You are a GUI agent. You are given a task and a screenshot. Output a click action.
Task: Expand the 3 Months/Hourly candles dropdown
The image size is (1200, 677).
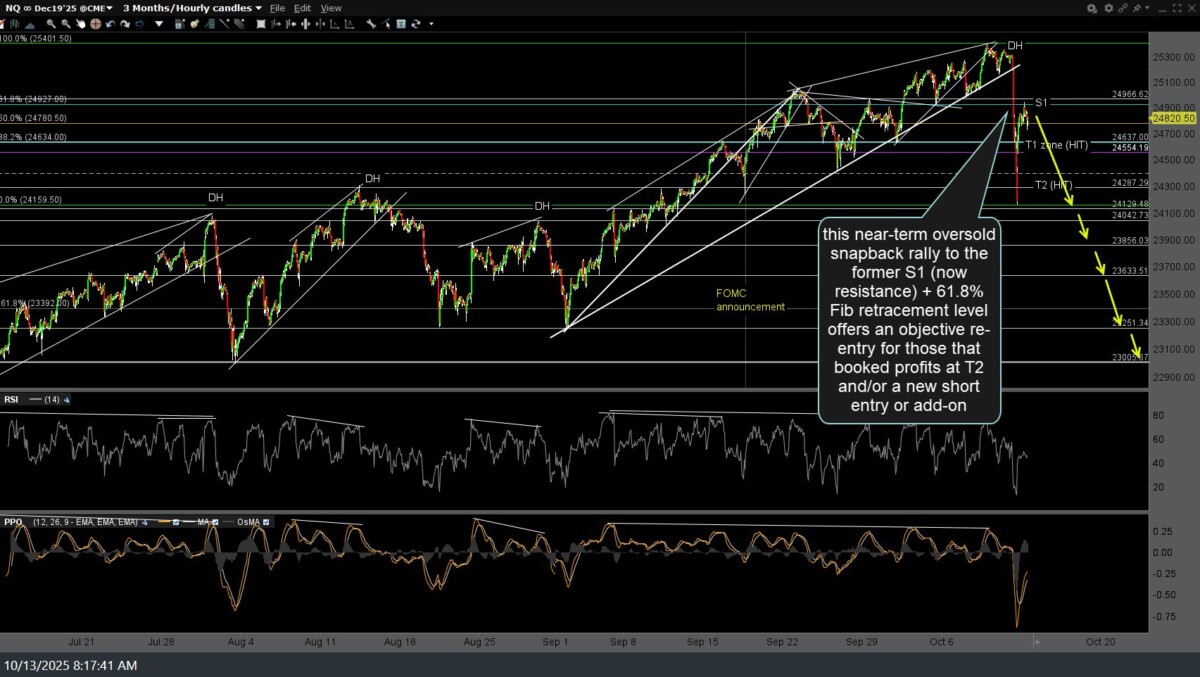click(x=192, y=8)
